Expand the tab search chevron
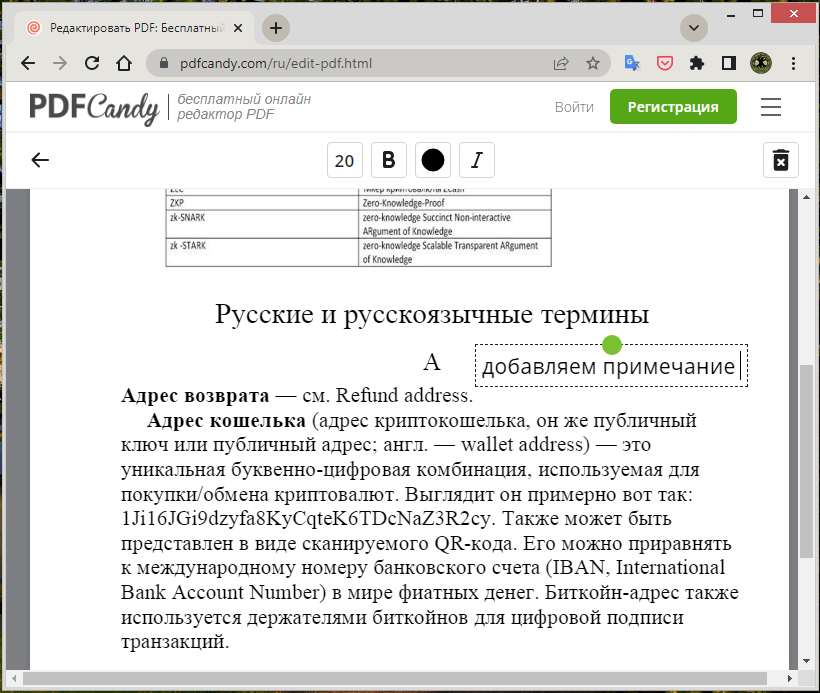Image resolution: width=820 pixels, height=693 pixels. pyautogui.click(x=694, y=28)
